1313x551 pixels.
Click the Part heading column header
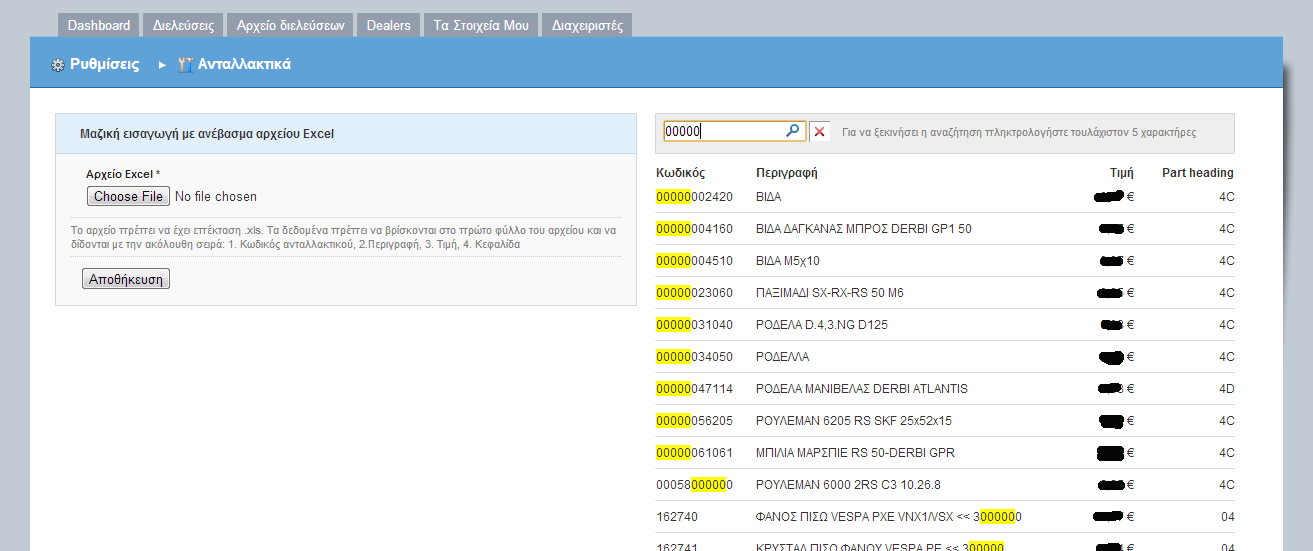click(1197, 173)
